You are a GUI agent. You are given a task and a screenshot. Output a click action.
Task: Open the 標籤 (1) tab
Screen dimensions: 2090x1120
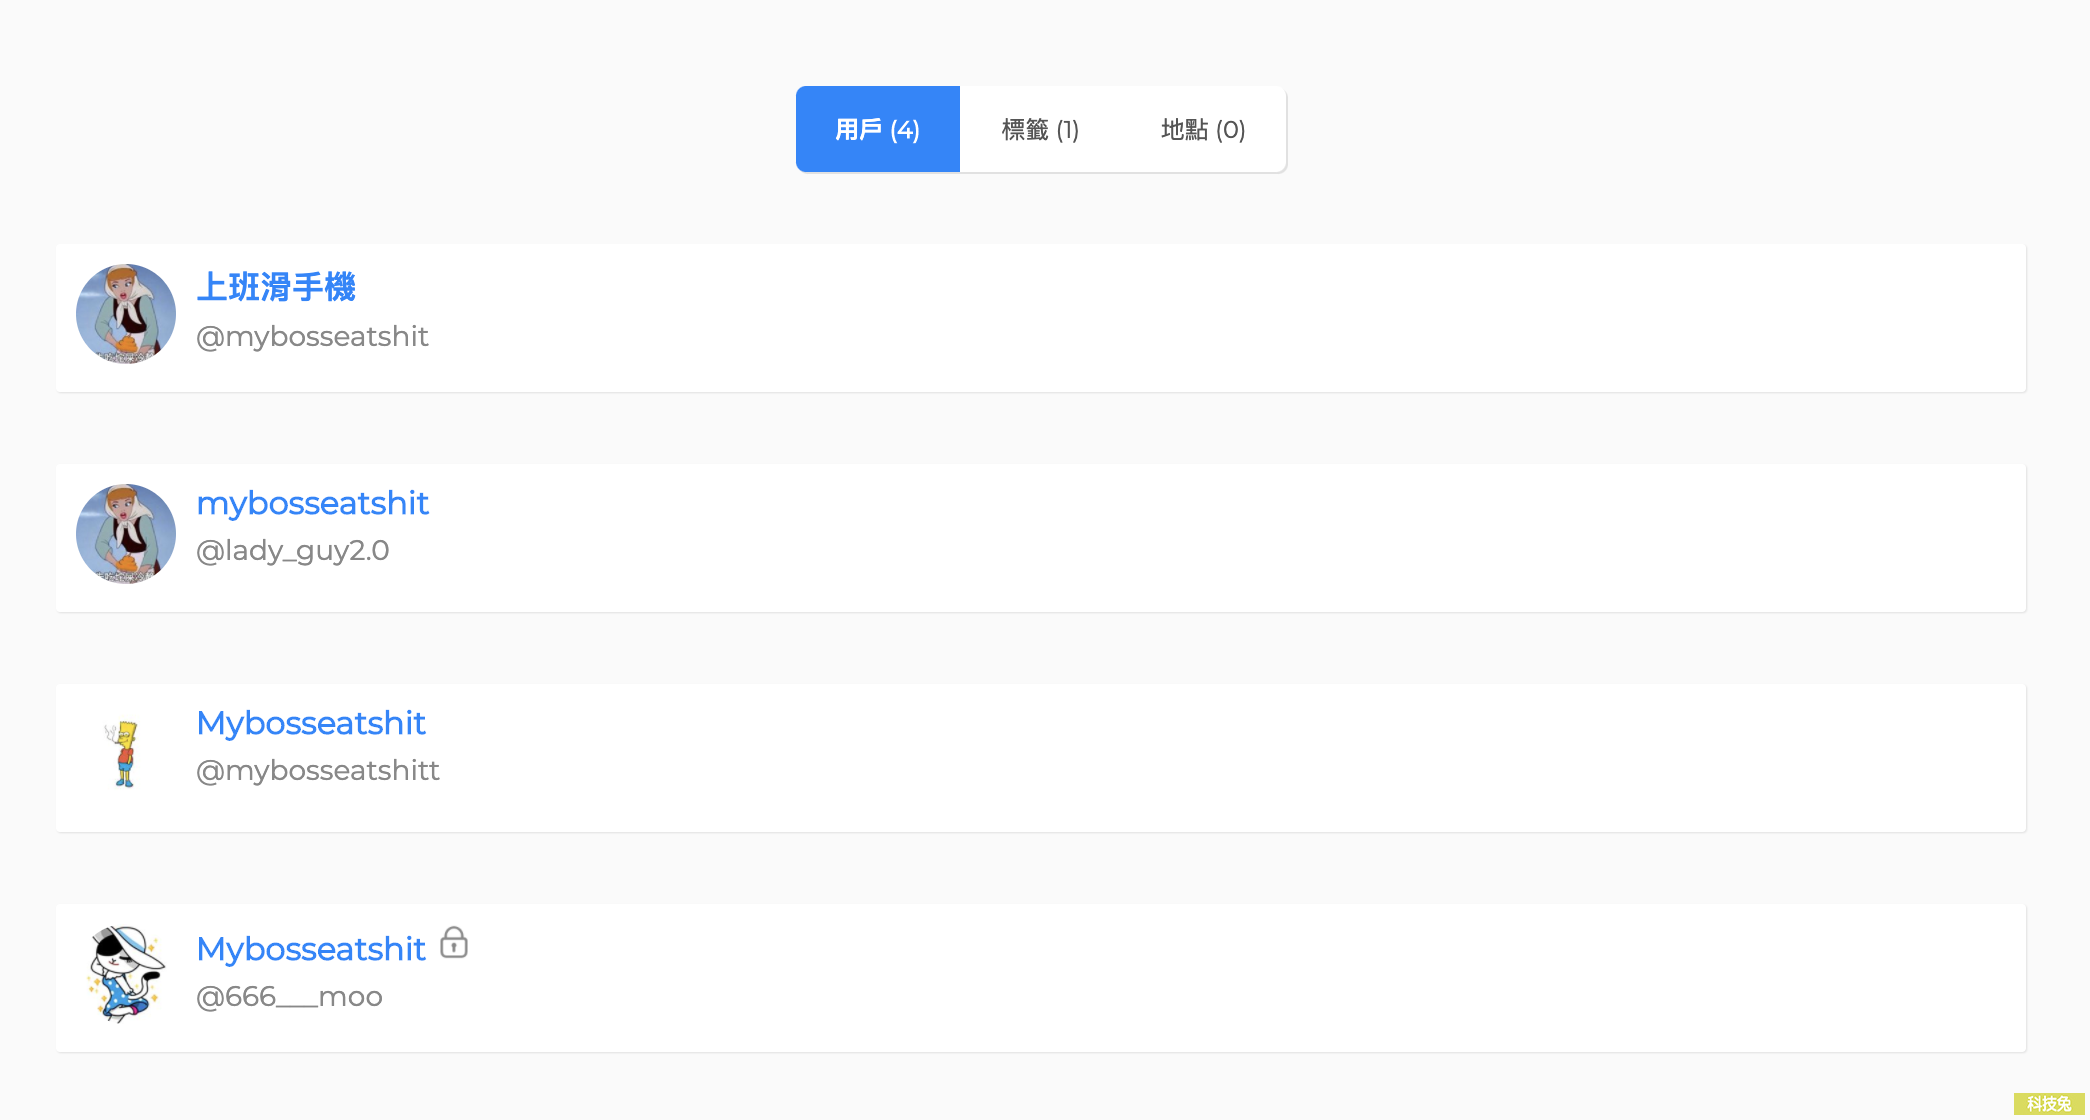pos(1040,129)
